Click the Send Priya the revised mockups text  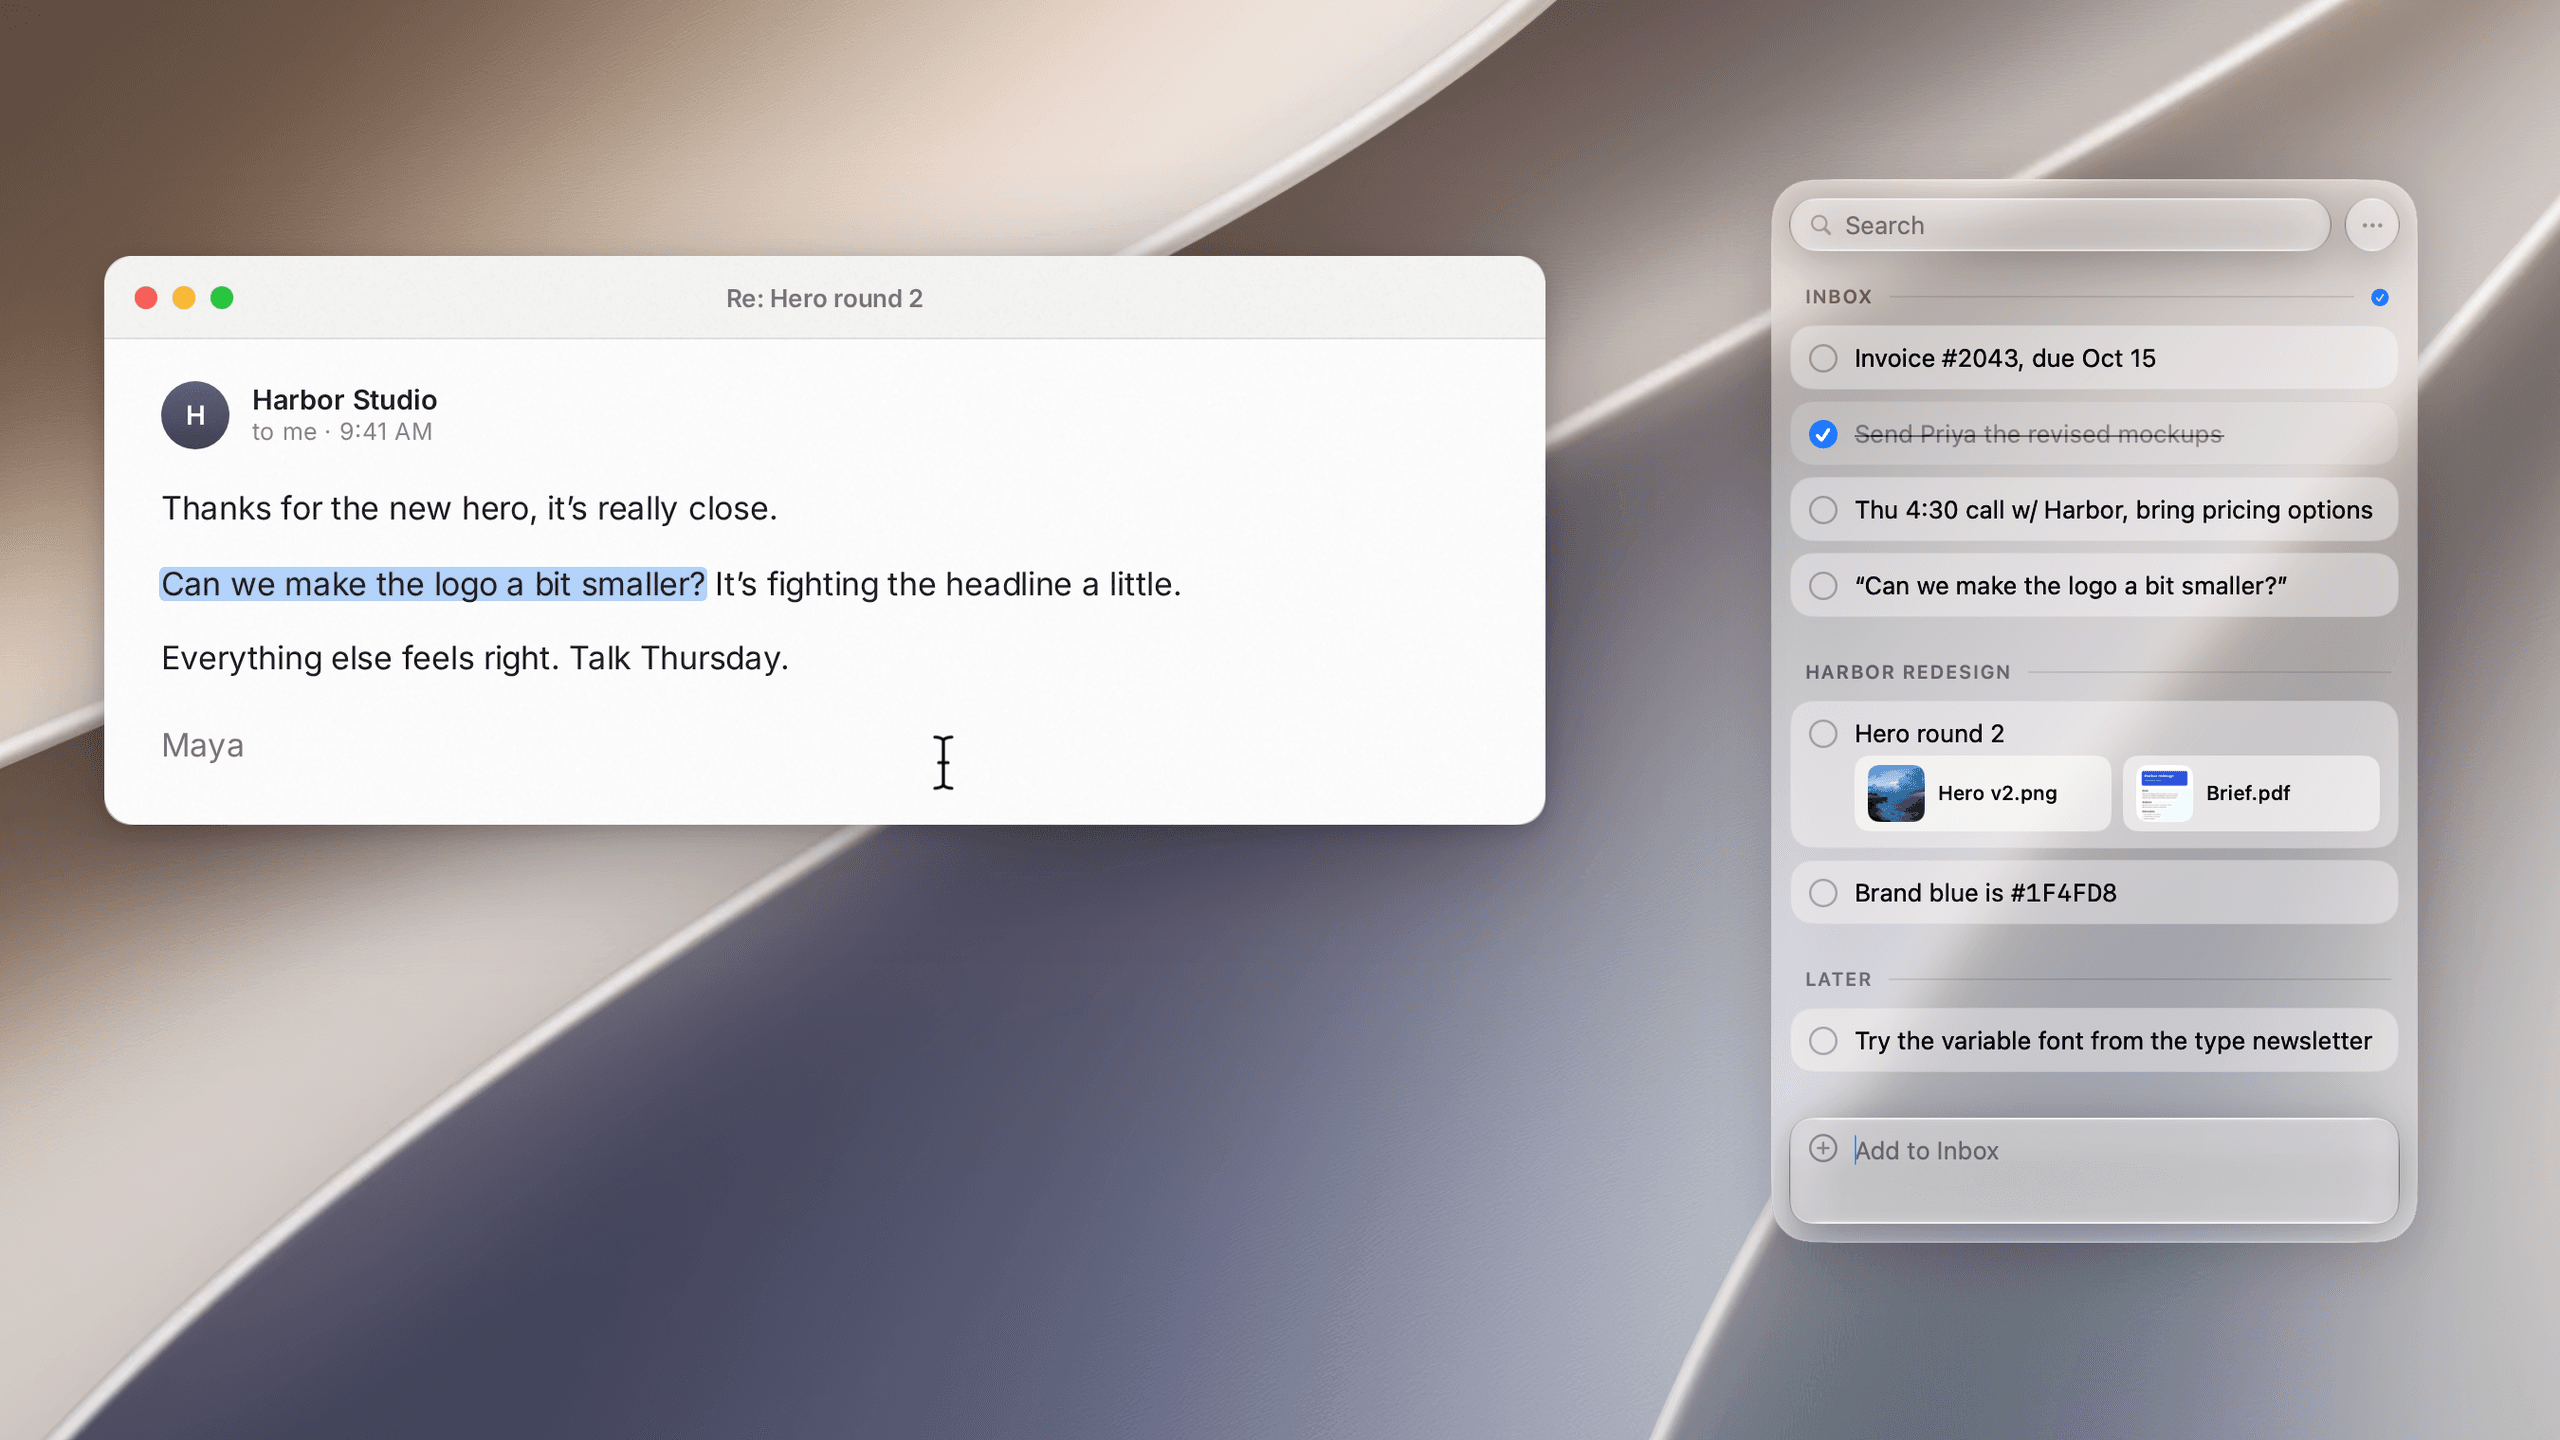coord(2038,434)
